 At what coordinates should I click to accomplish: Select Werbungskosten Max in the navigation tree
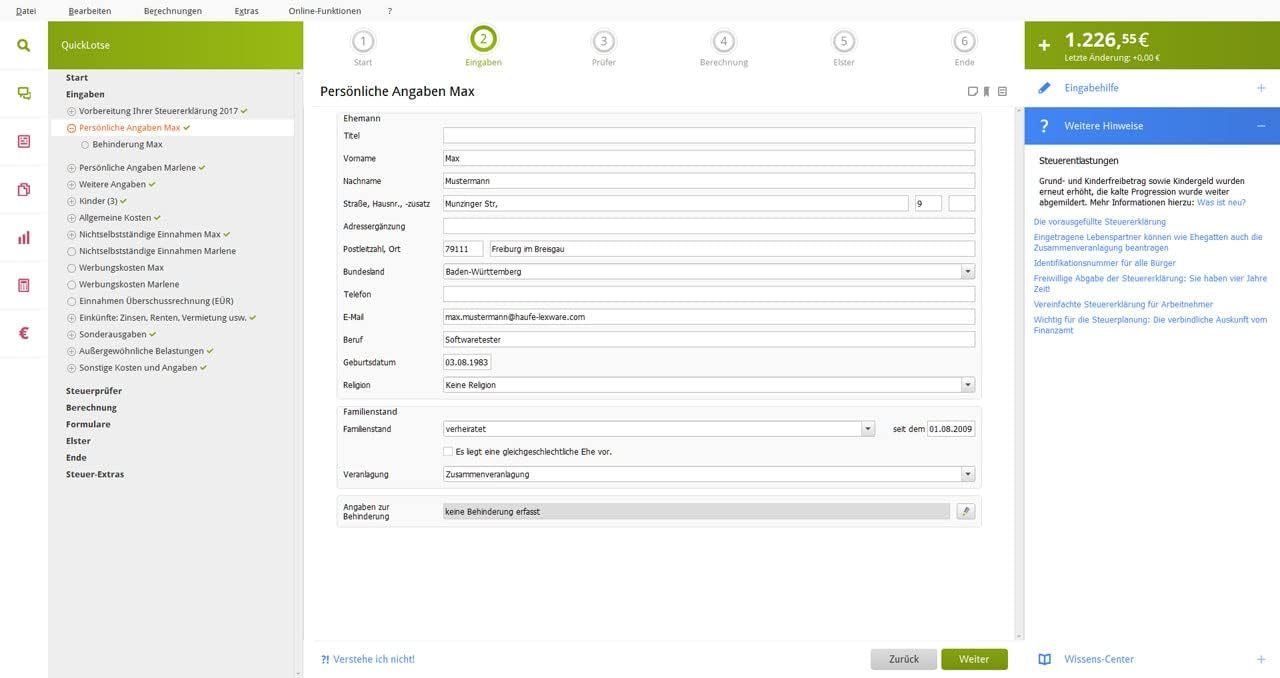click(121, 268)
